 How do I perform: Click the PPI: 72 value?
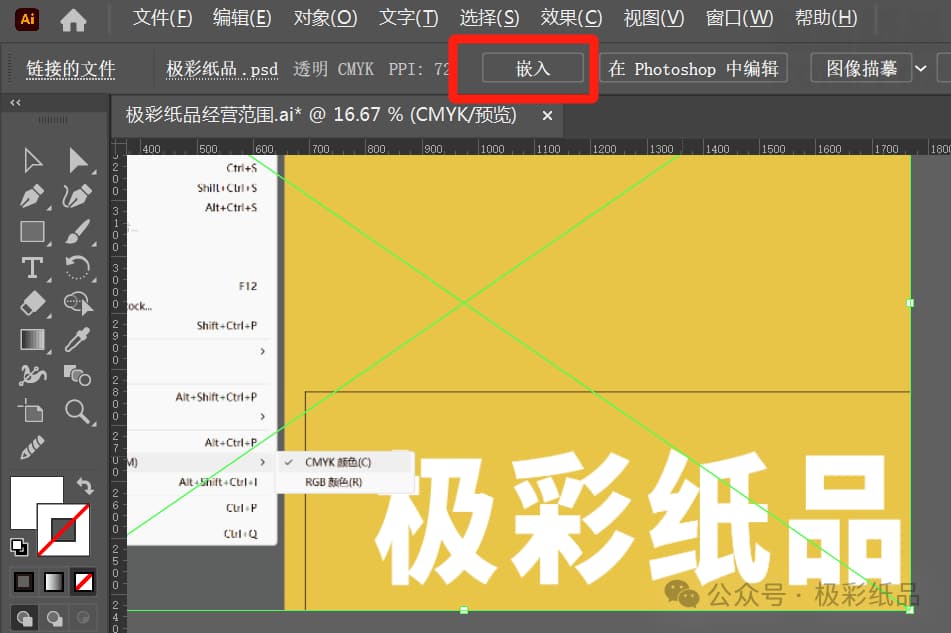coord(419,69)
